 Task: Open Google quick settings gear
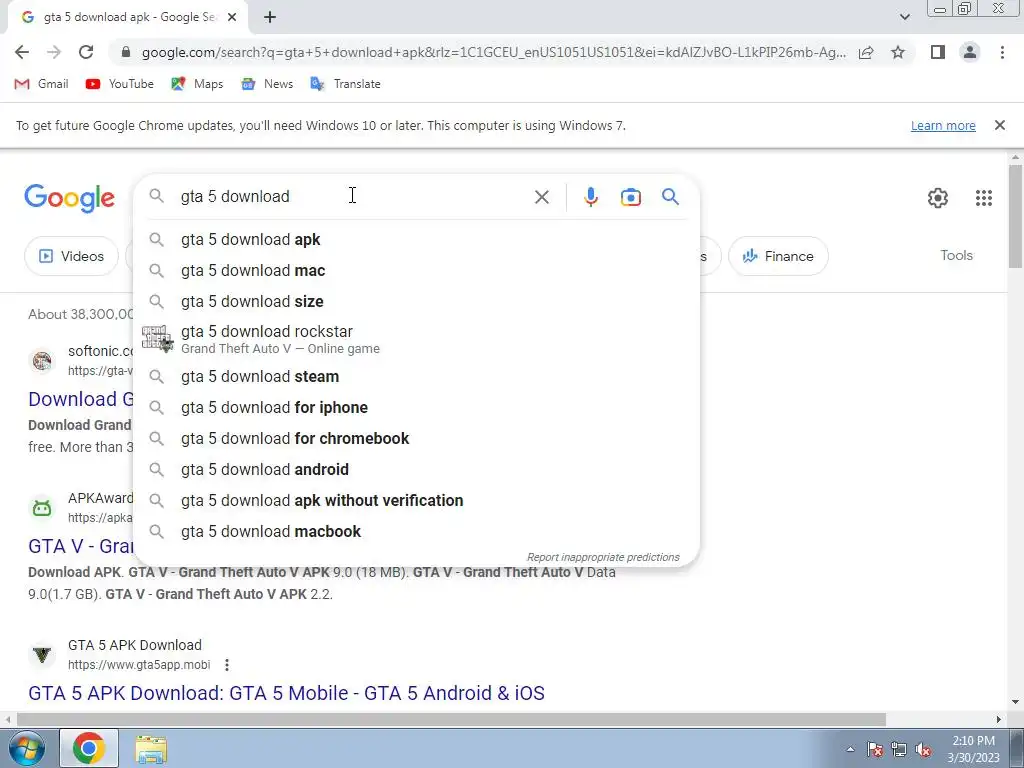938,198
